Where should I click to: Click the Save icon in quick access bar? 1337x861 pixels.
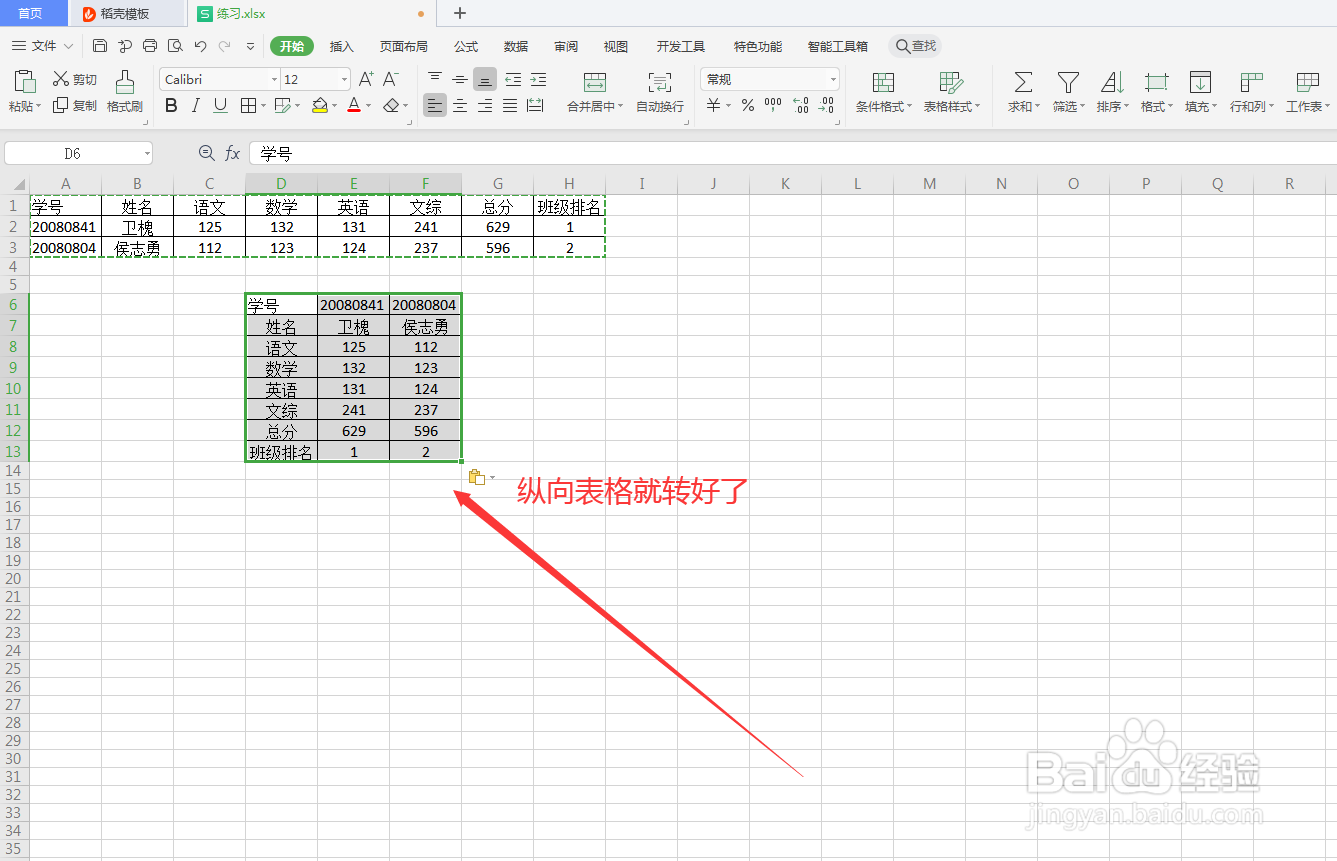click(x=100, y=46)
